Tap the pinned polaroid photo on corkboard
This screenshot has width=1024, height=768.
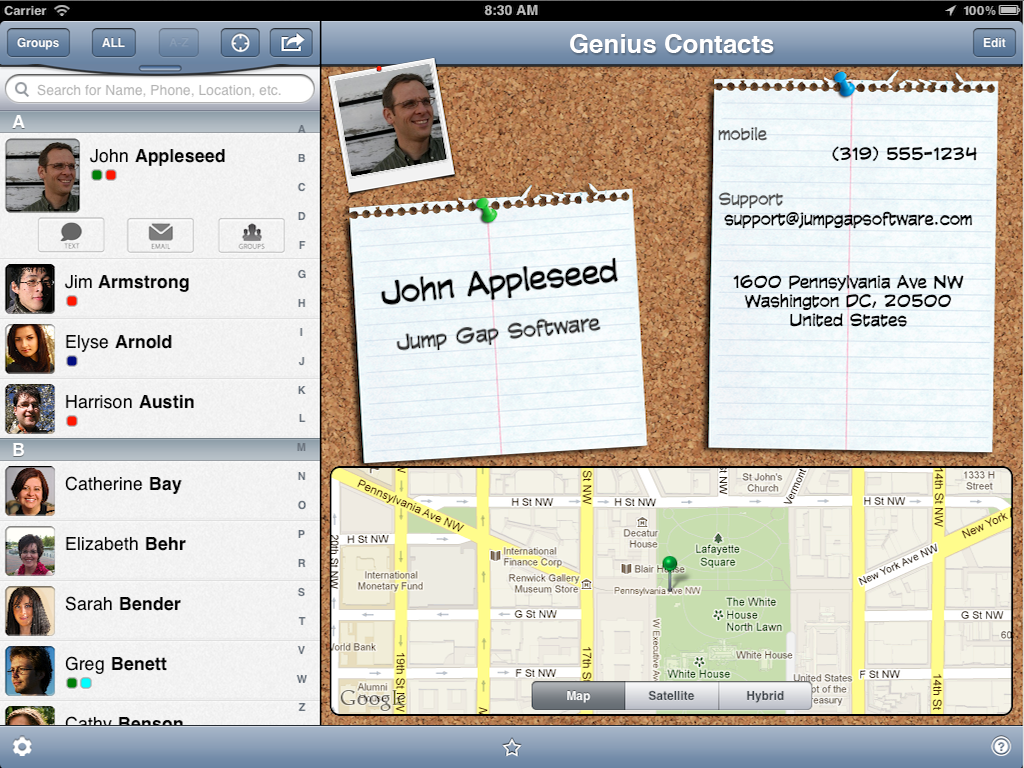coord(391,124)
